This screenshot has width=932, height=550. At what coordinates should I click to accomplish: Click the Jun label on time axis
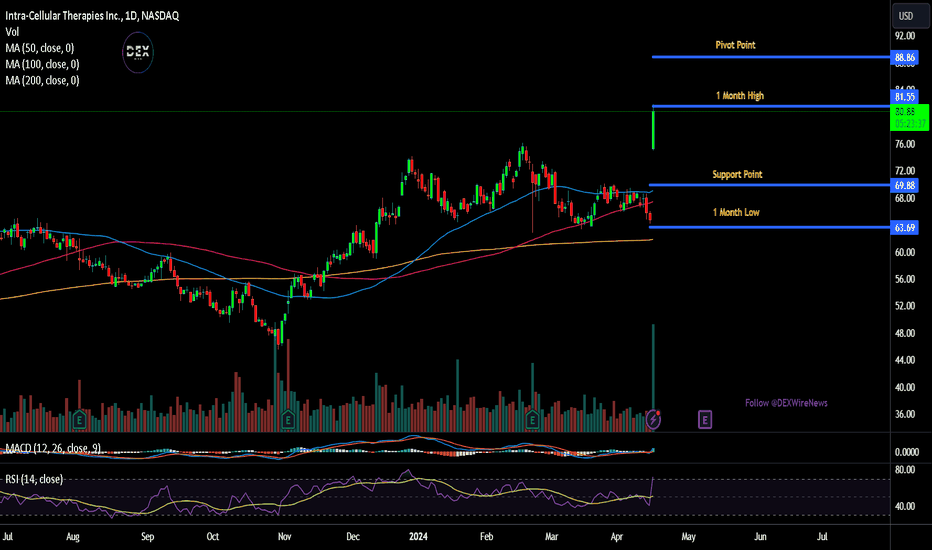760,536
